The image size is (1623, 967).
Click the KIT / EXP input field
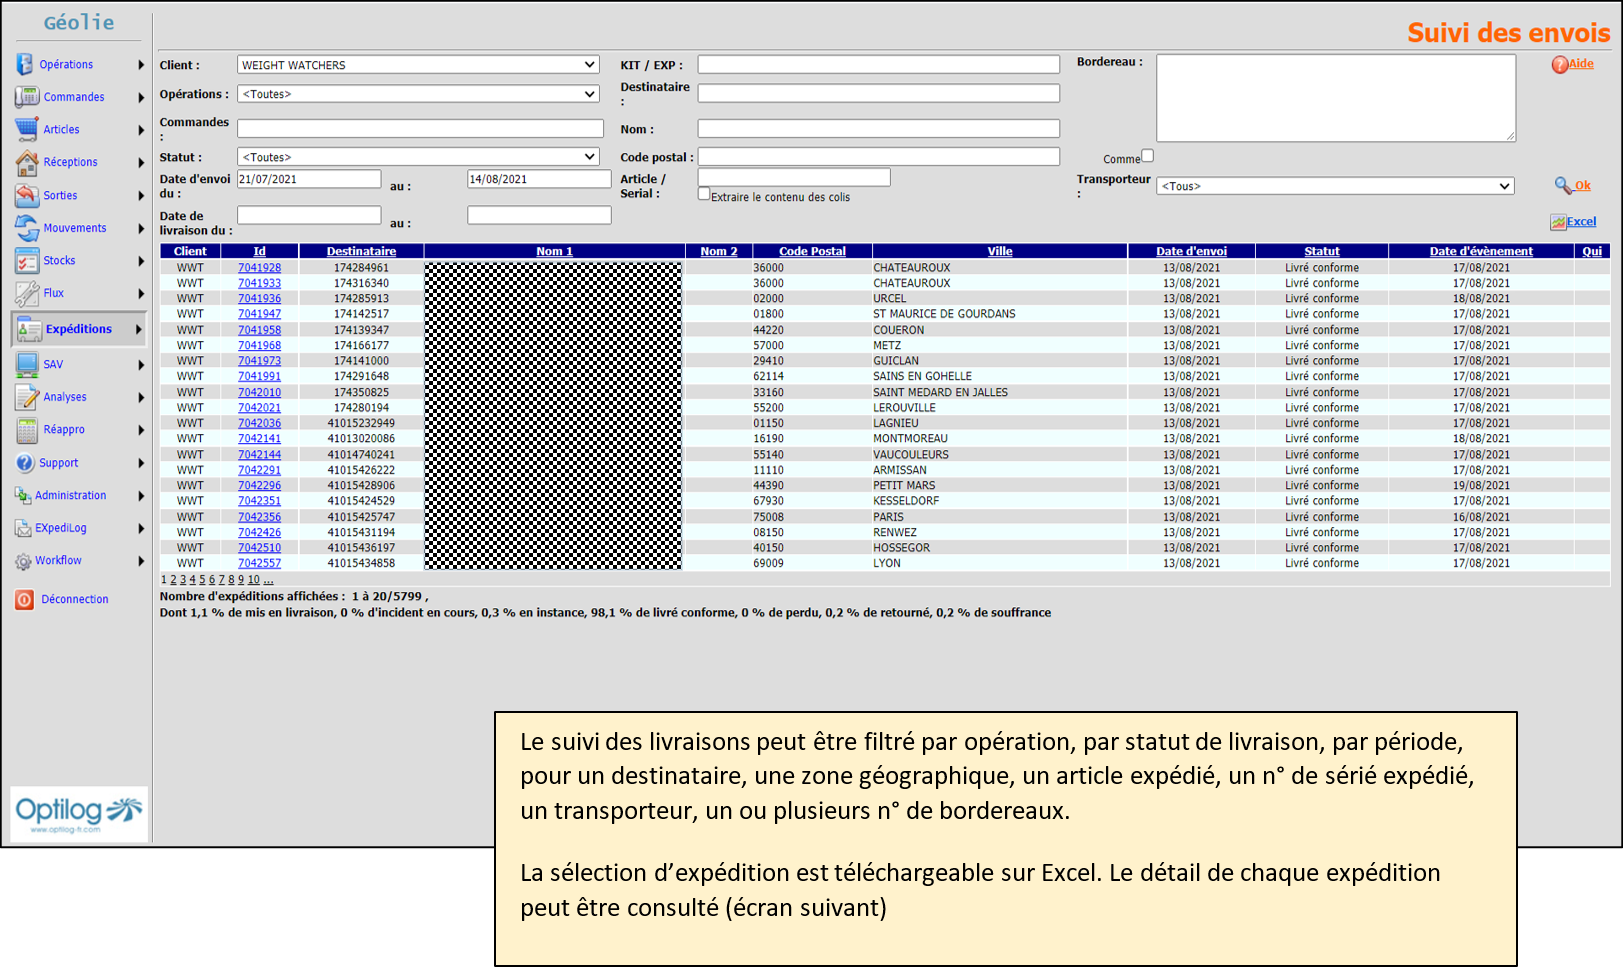(878, 65)
